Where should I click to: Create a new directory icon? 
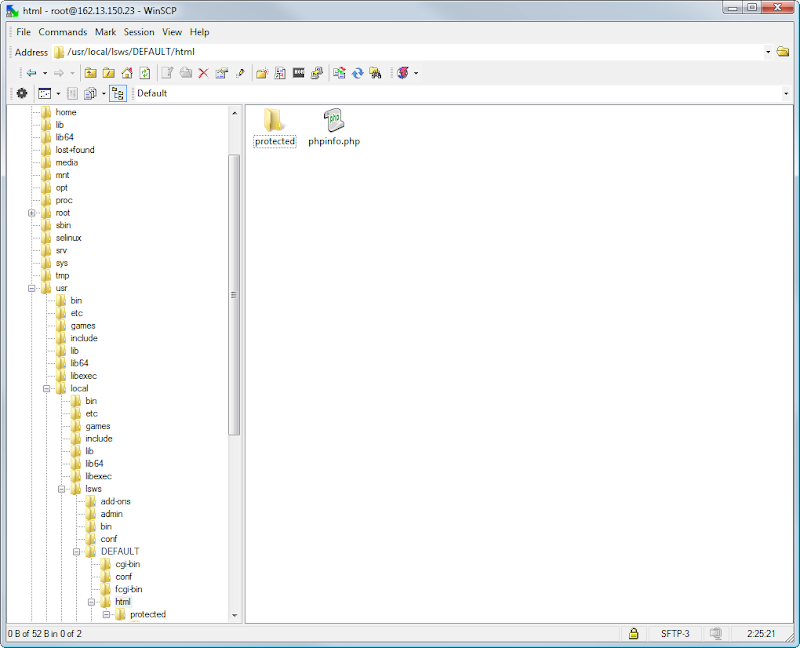pyautogui.click(x=262, y=73)
